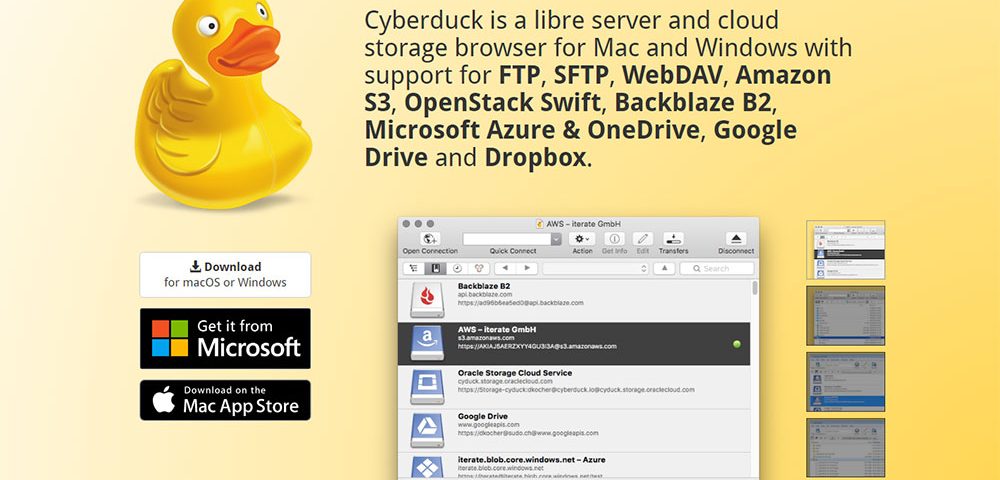Select the Oracle Storage Cloud drive icon
Screen dimensions: 1000x480
(427, 386)
